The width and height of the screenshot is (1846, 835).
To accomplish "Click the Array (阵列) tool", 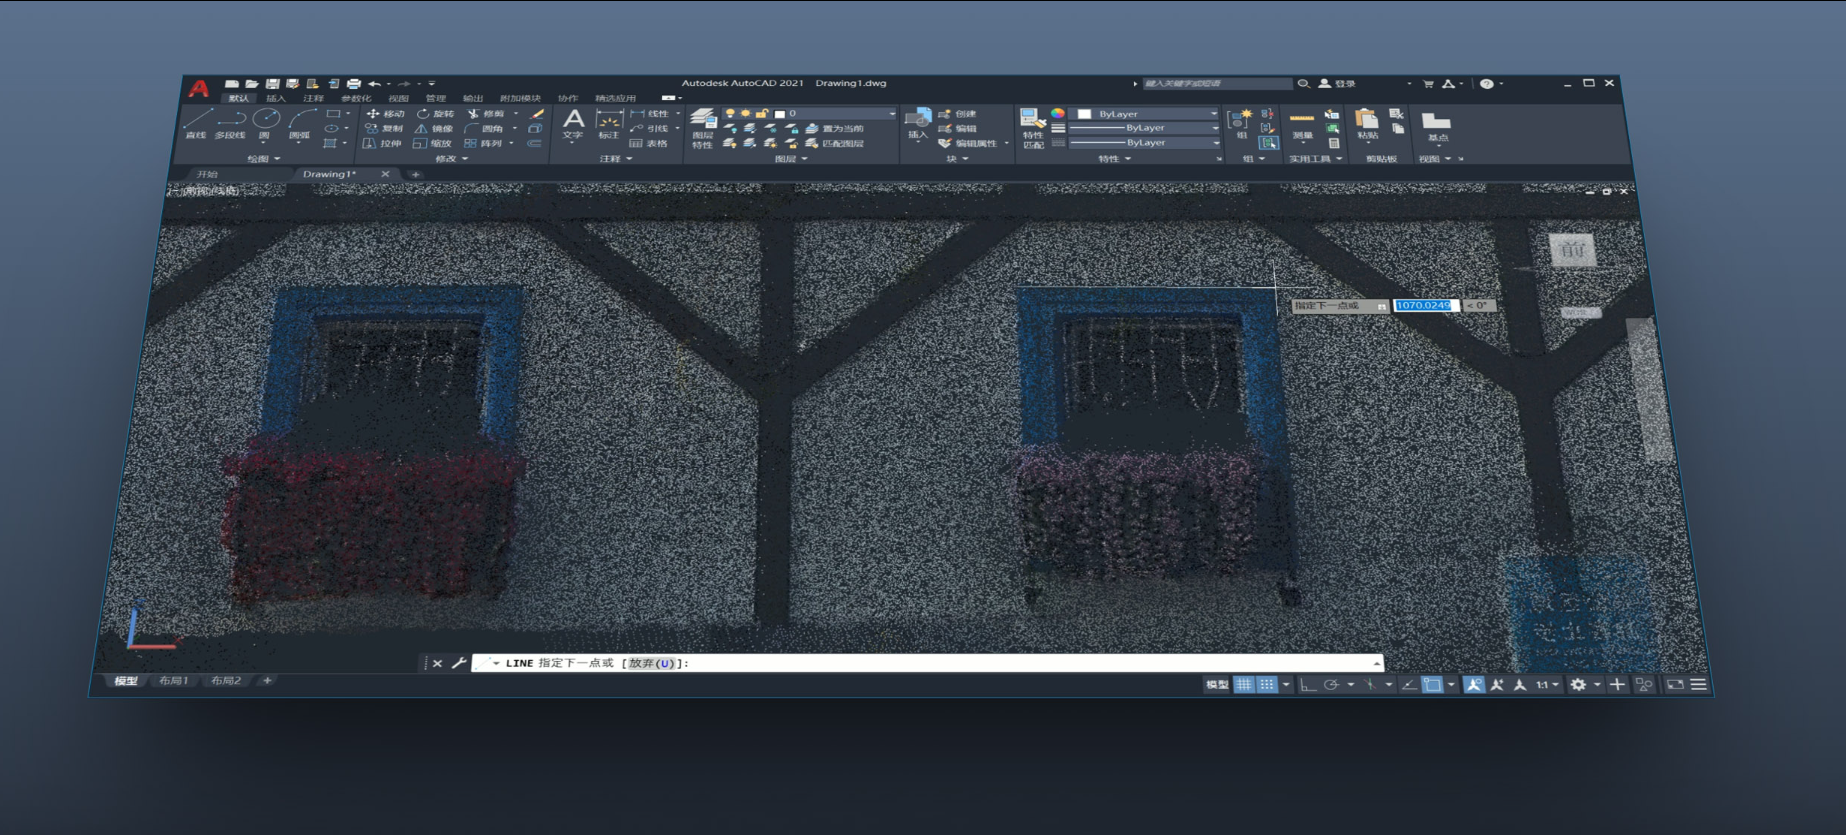I will (484, 144).
